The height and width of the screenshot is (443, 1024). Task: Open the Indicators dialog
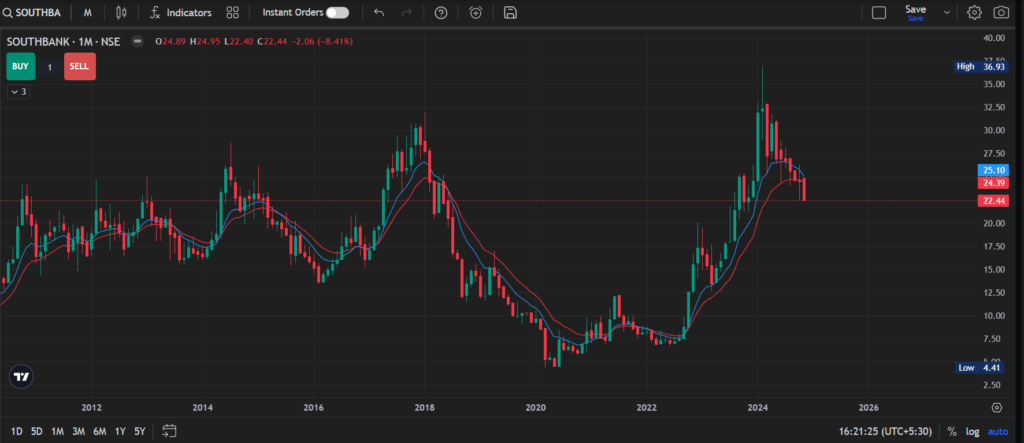(x=181, y=12)
